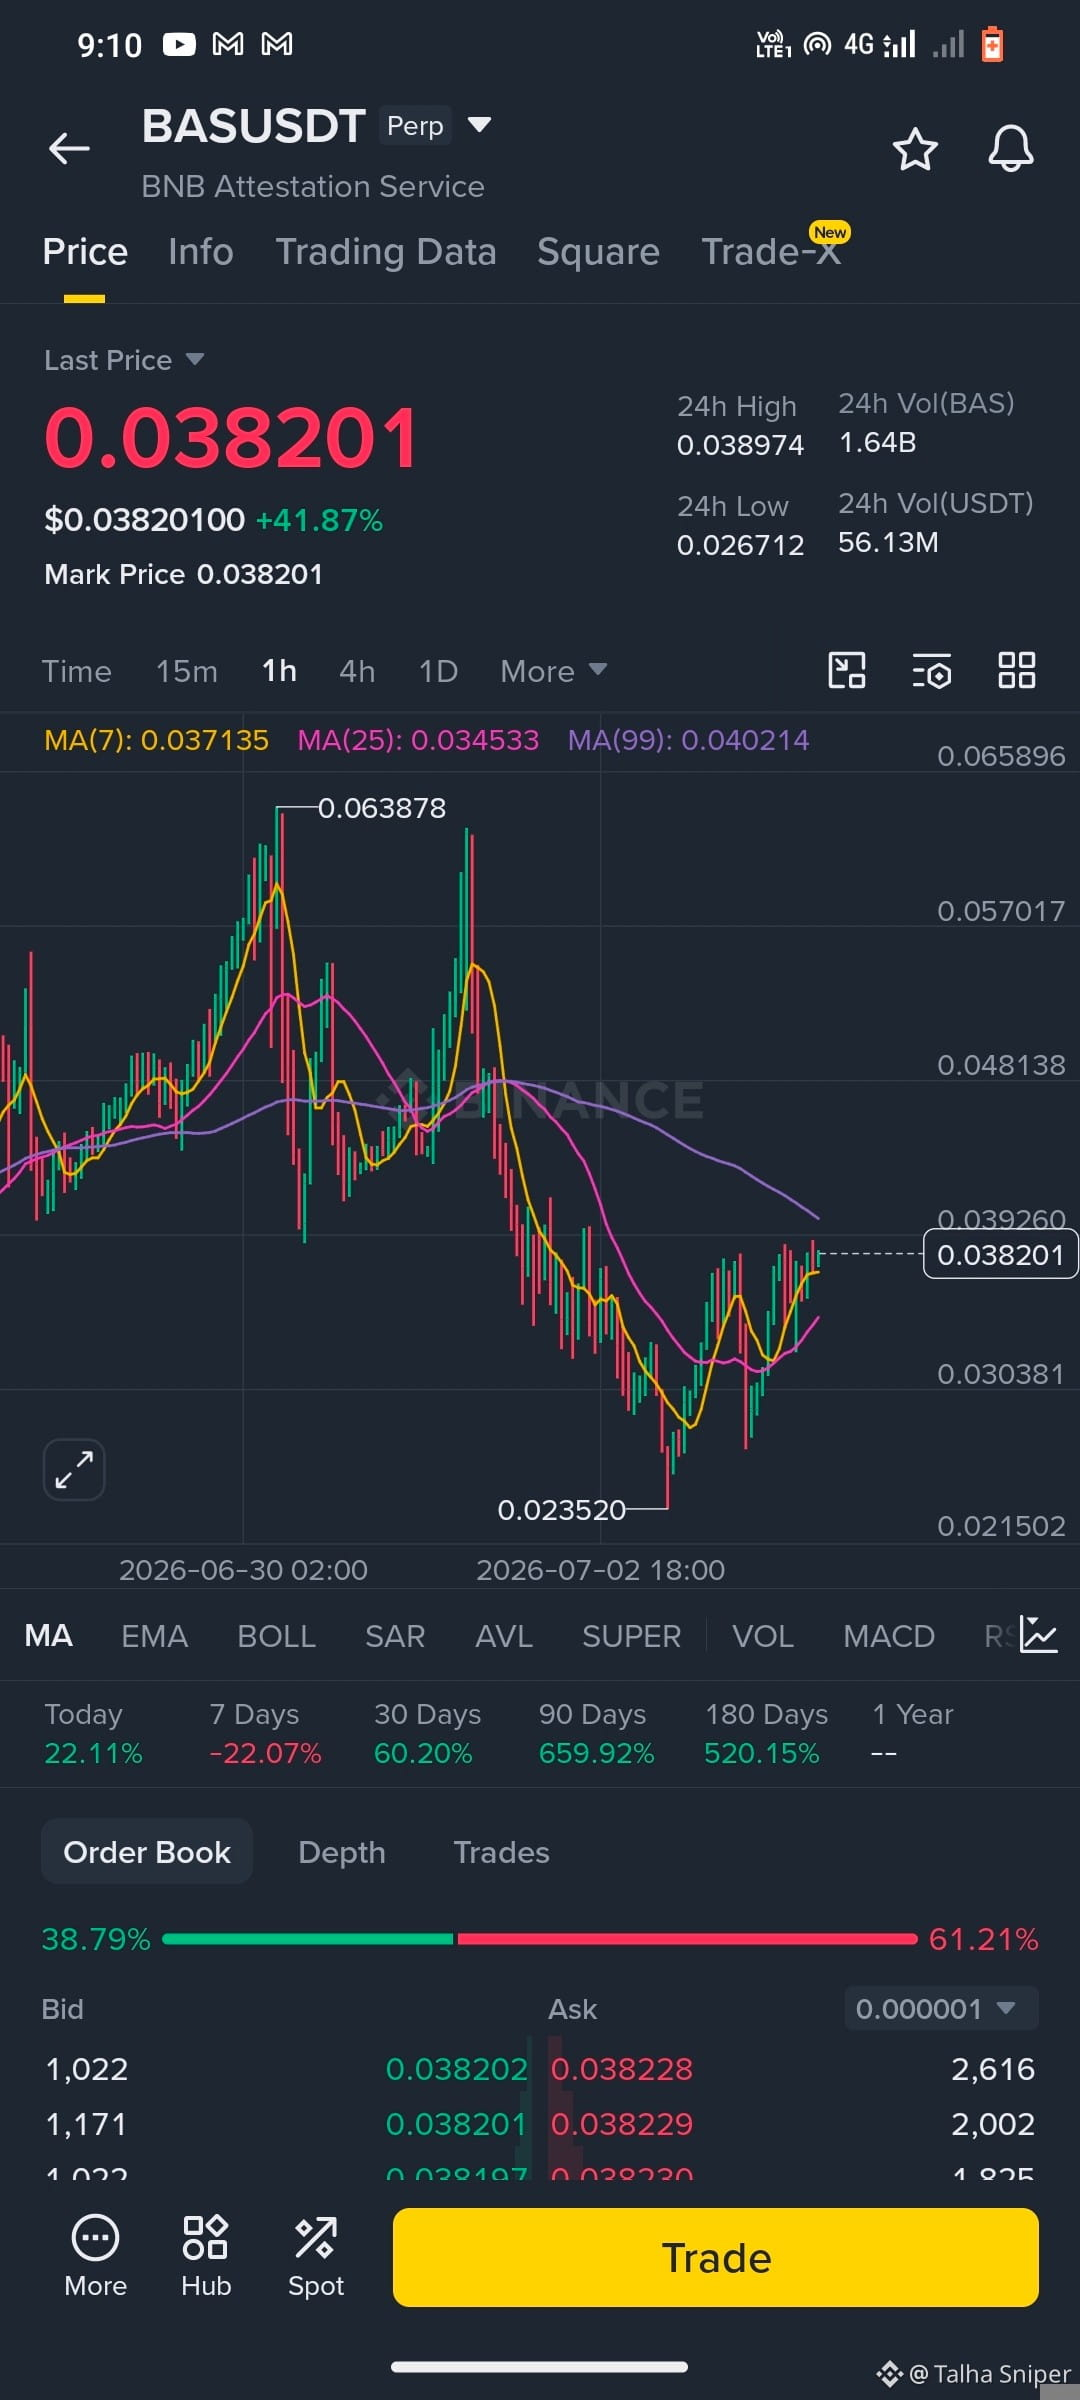Select bid price 0.038201 in order book

[456, 2123]
